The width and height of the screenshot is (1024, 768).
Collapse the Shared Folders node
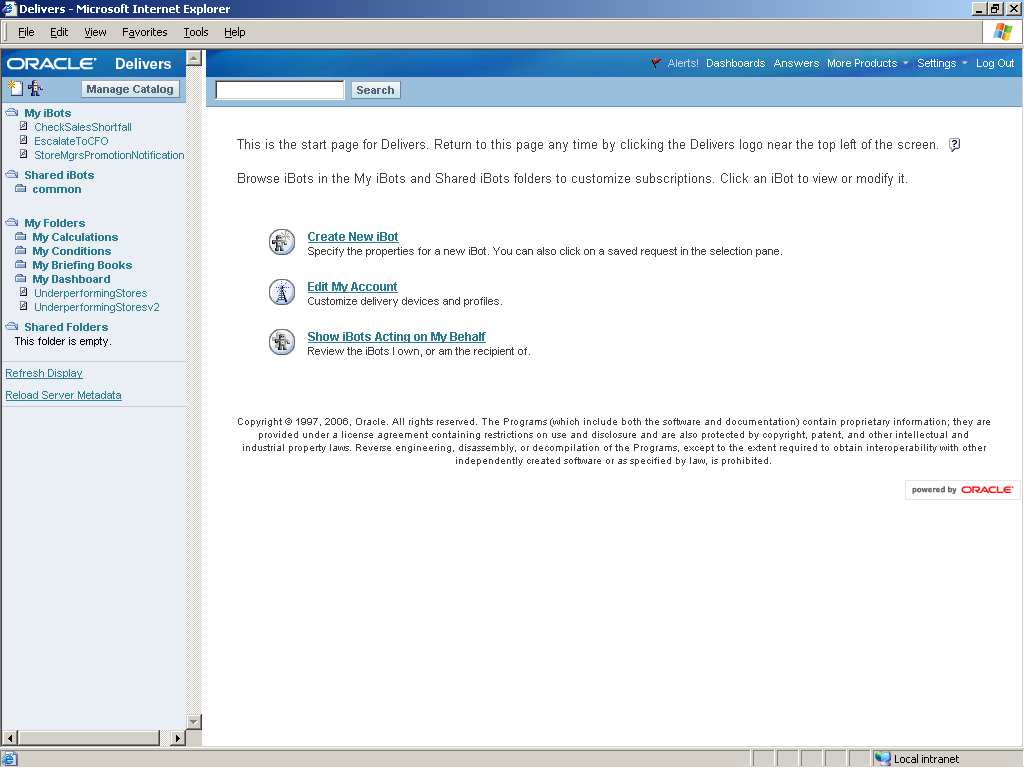click(12, 326)
